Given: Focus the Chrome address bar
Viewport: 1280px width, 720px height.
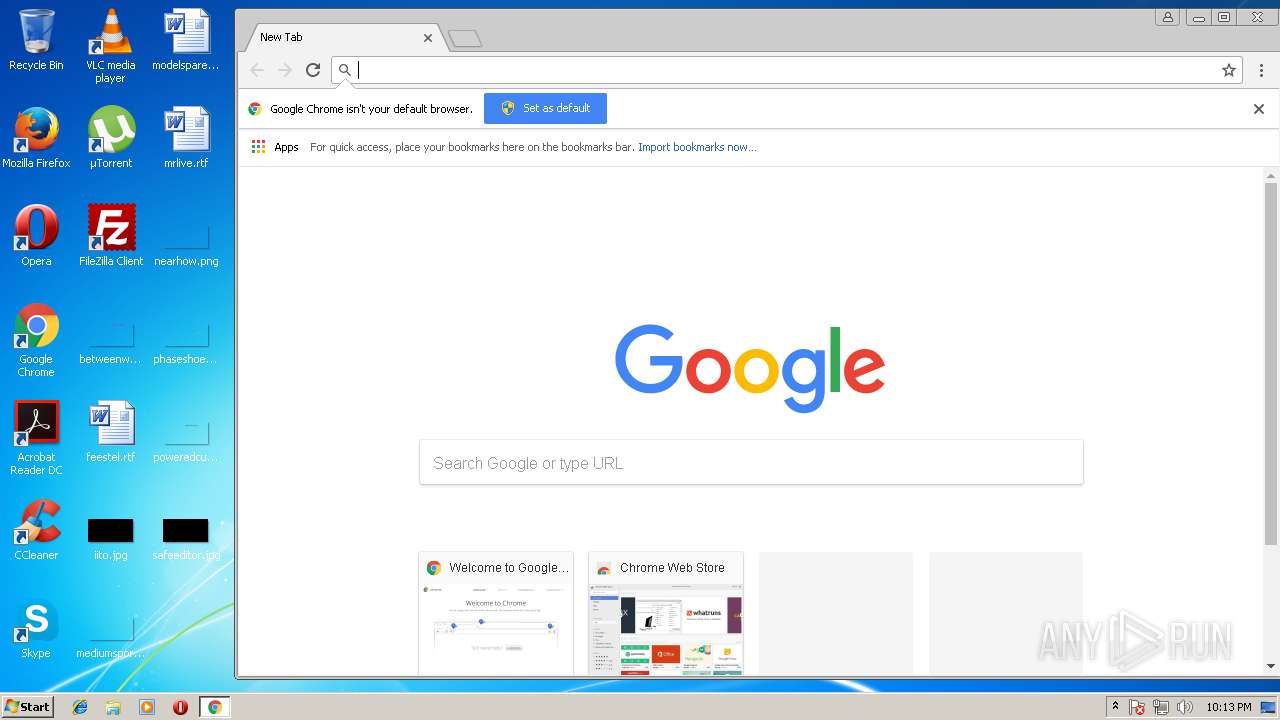Looking at the screenshot, I should [785, 70].
